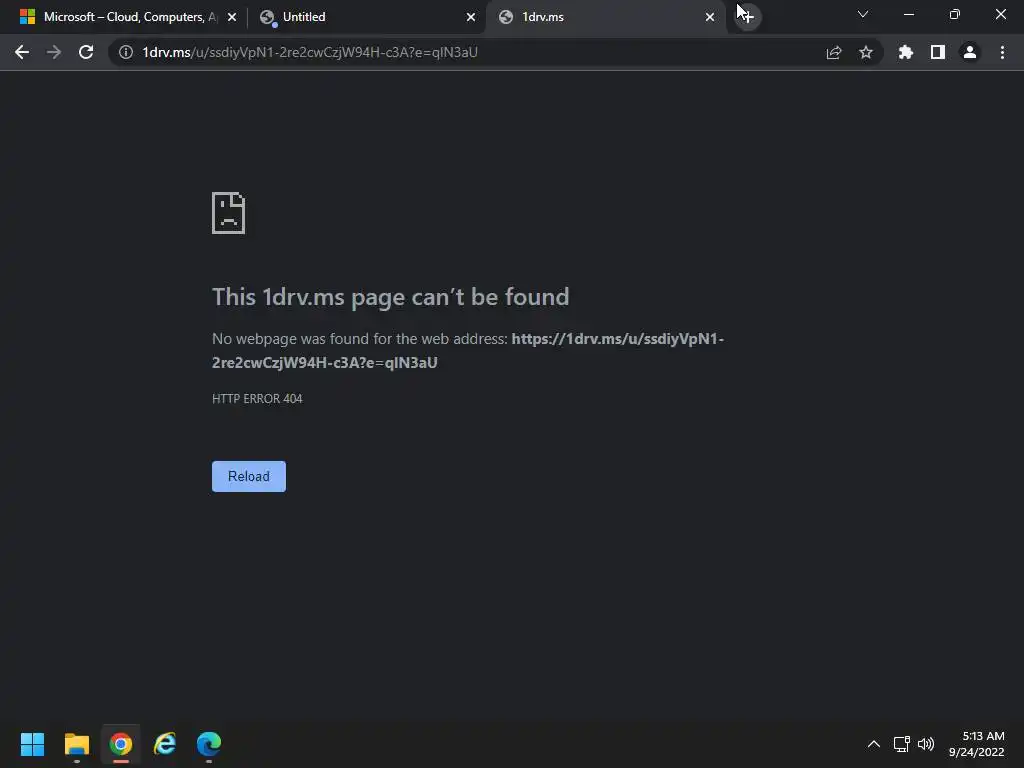Close the Chrome window
1024x768 pixels.
[x=1000, y=14]
